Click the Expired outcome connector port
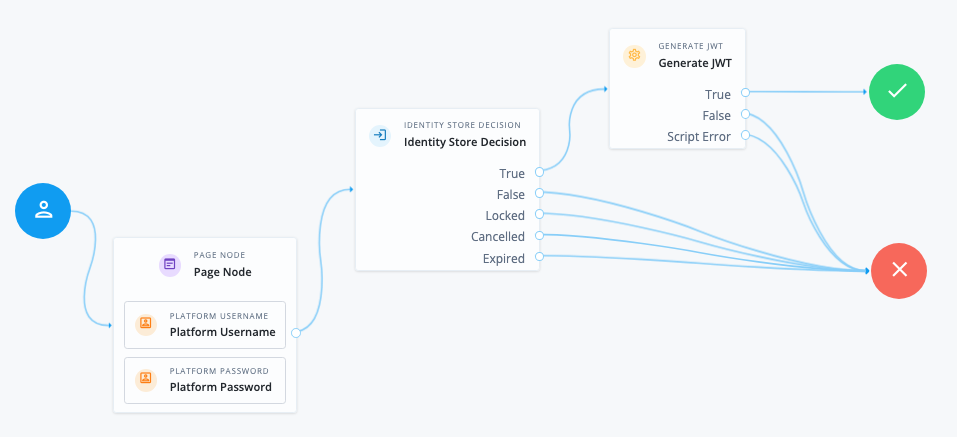 (539, 258)
